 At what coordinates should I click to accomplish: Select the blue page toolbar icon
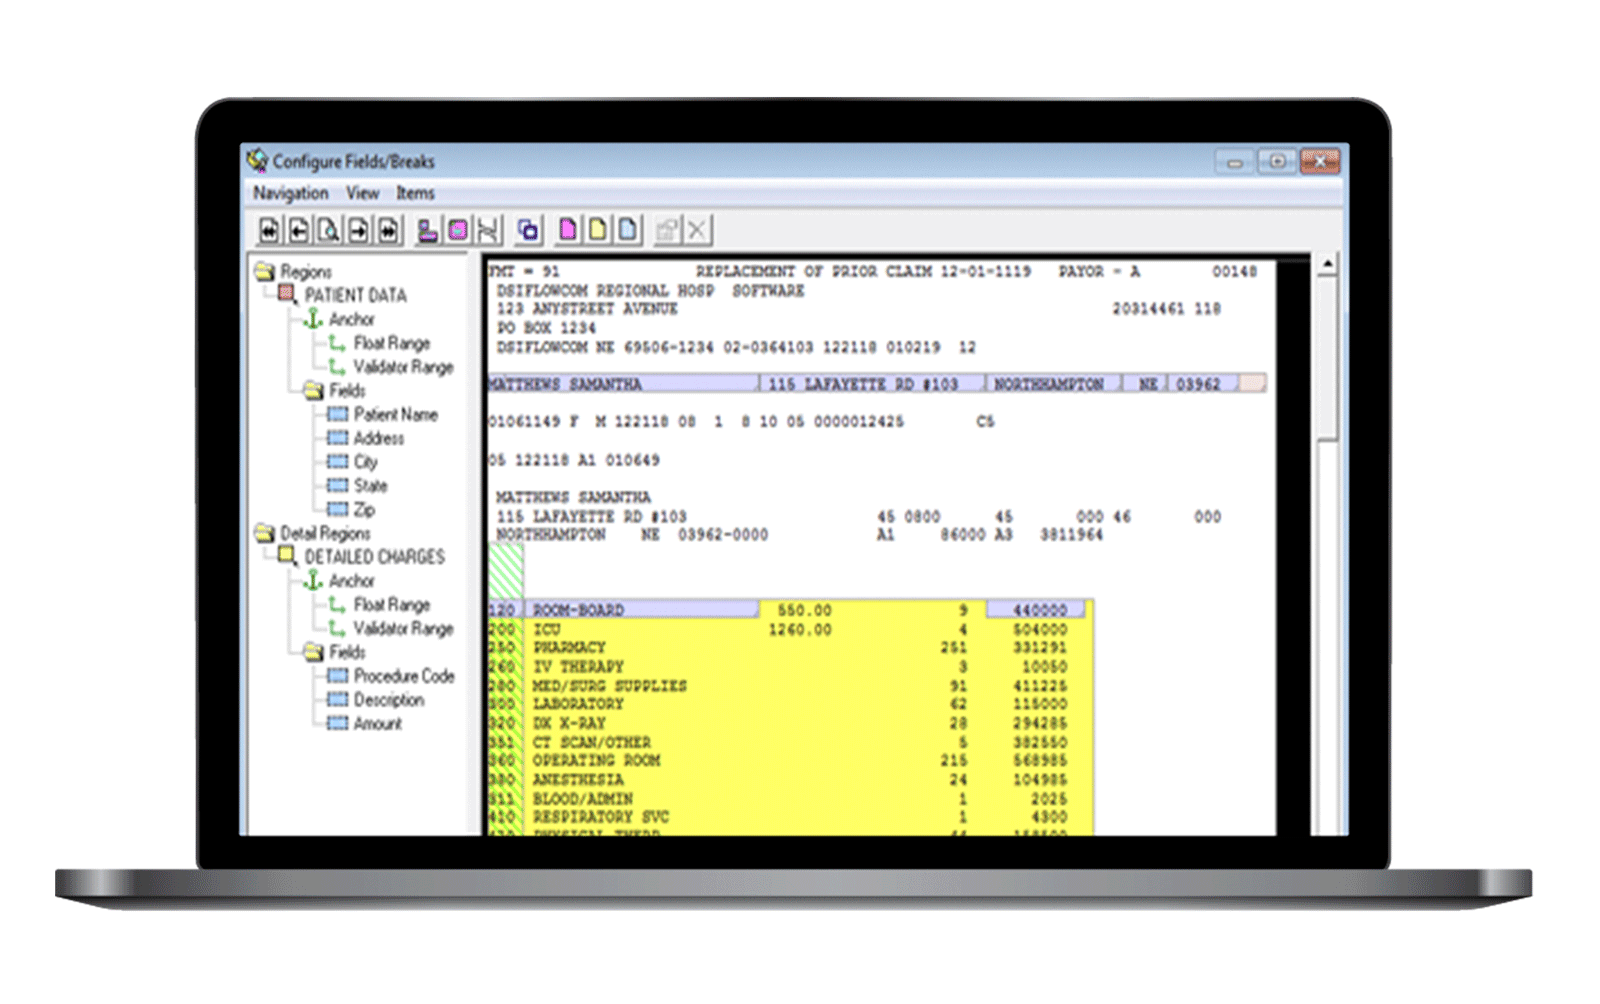627,231
